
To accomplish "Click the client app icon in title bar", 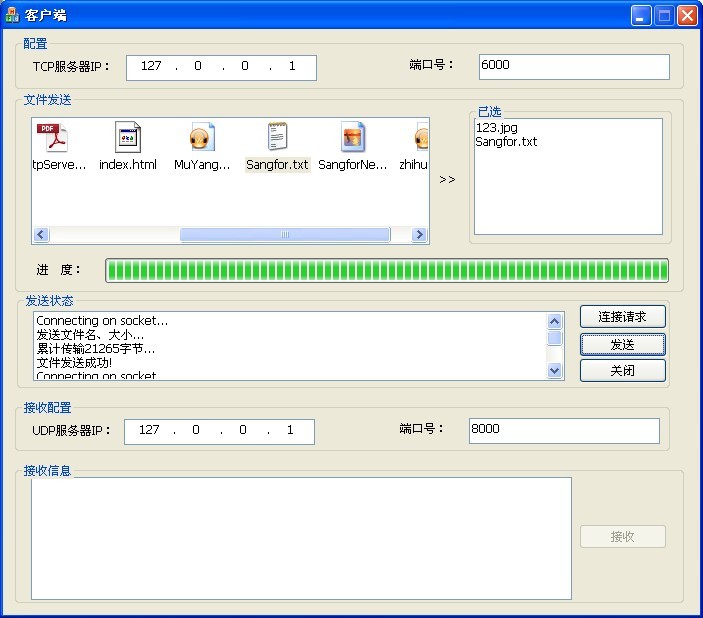I will click(x=12, y=15).
